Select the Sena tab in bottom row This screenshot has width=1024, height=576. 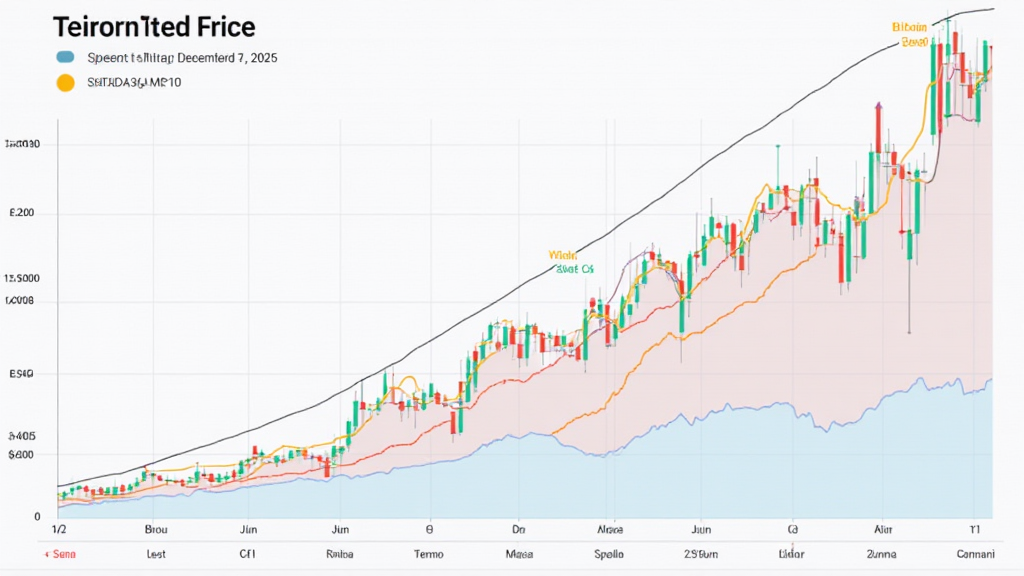point(66,552)
